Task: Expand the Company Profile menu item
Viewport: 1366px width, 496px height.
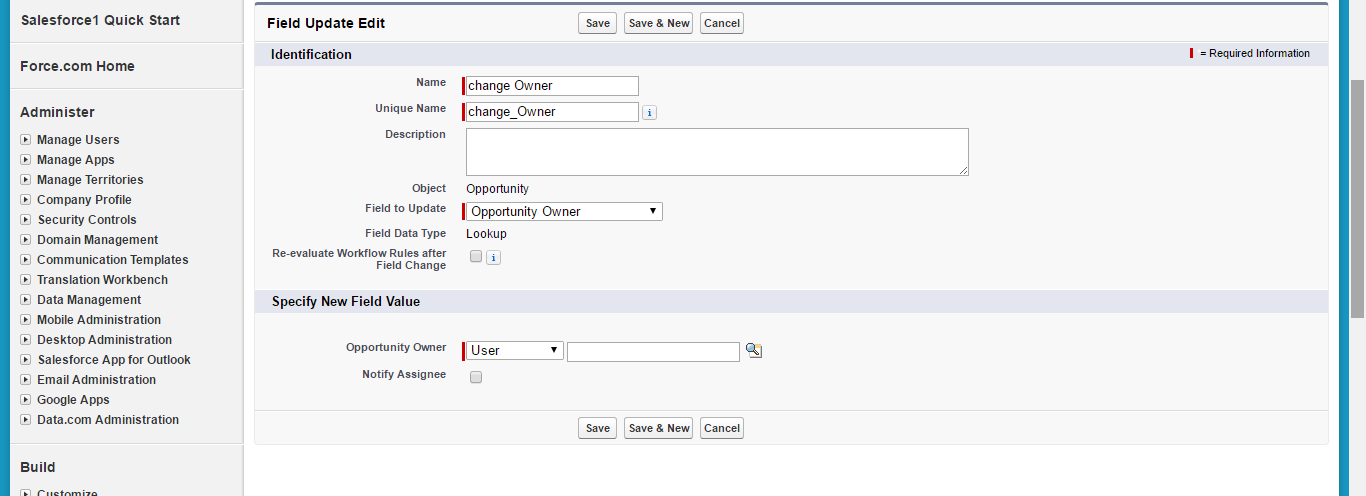Action: pos(84,200)
